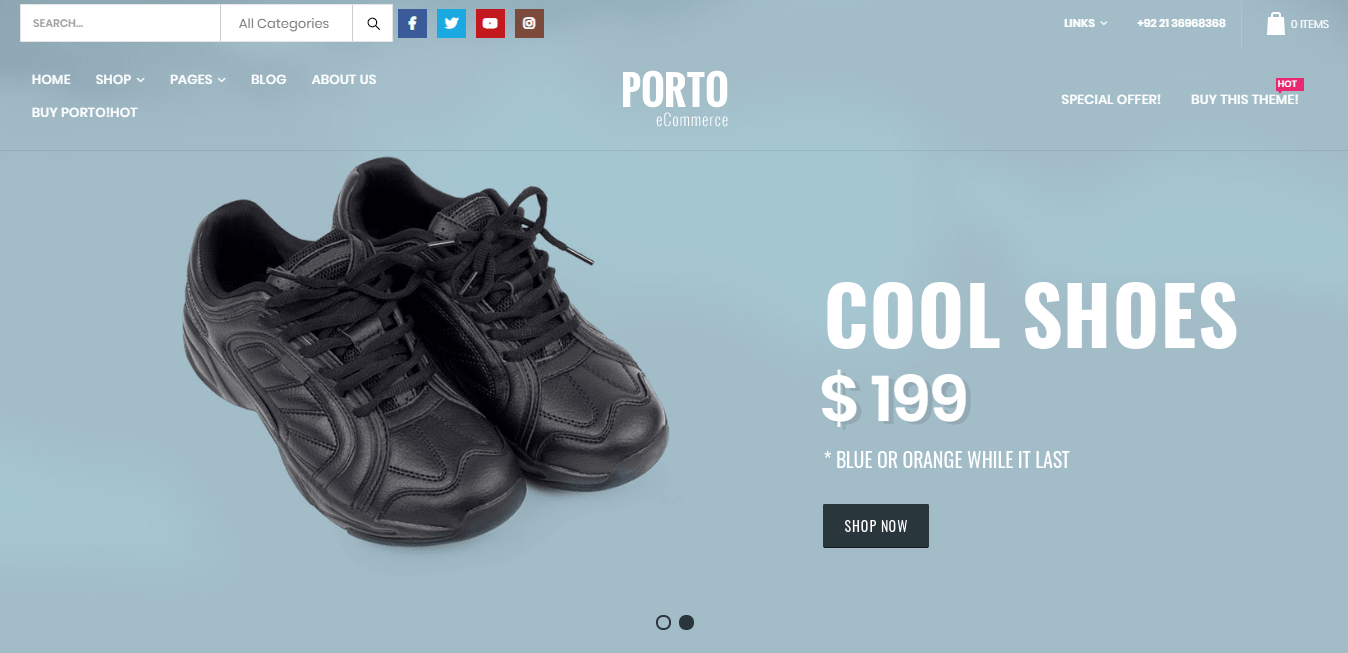
Task: Open the YouTube social icon
Action: point(490,23)
